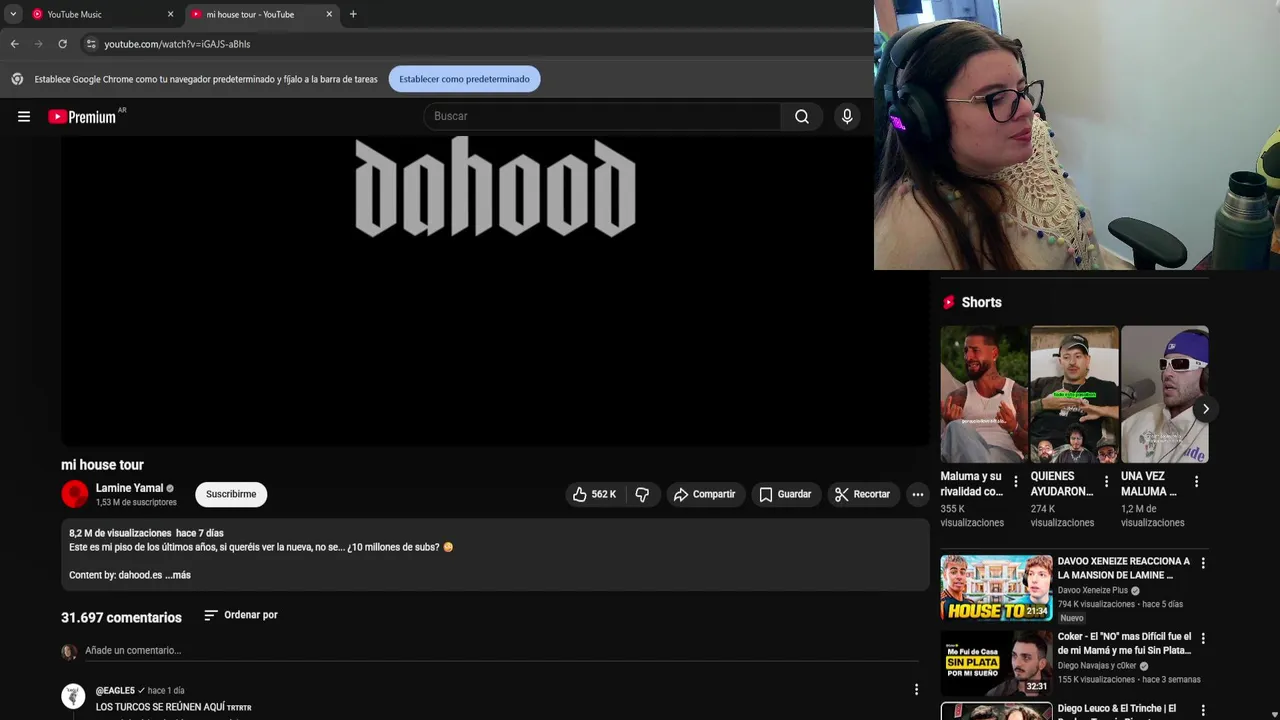Open the tab search dropdown arrow
1280x720 pixels.
pos(12,15)
